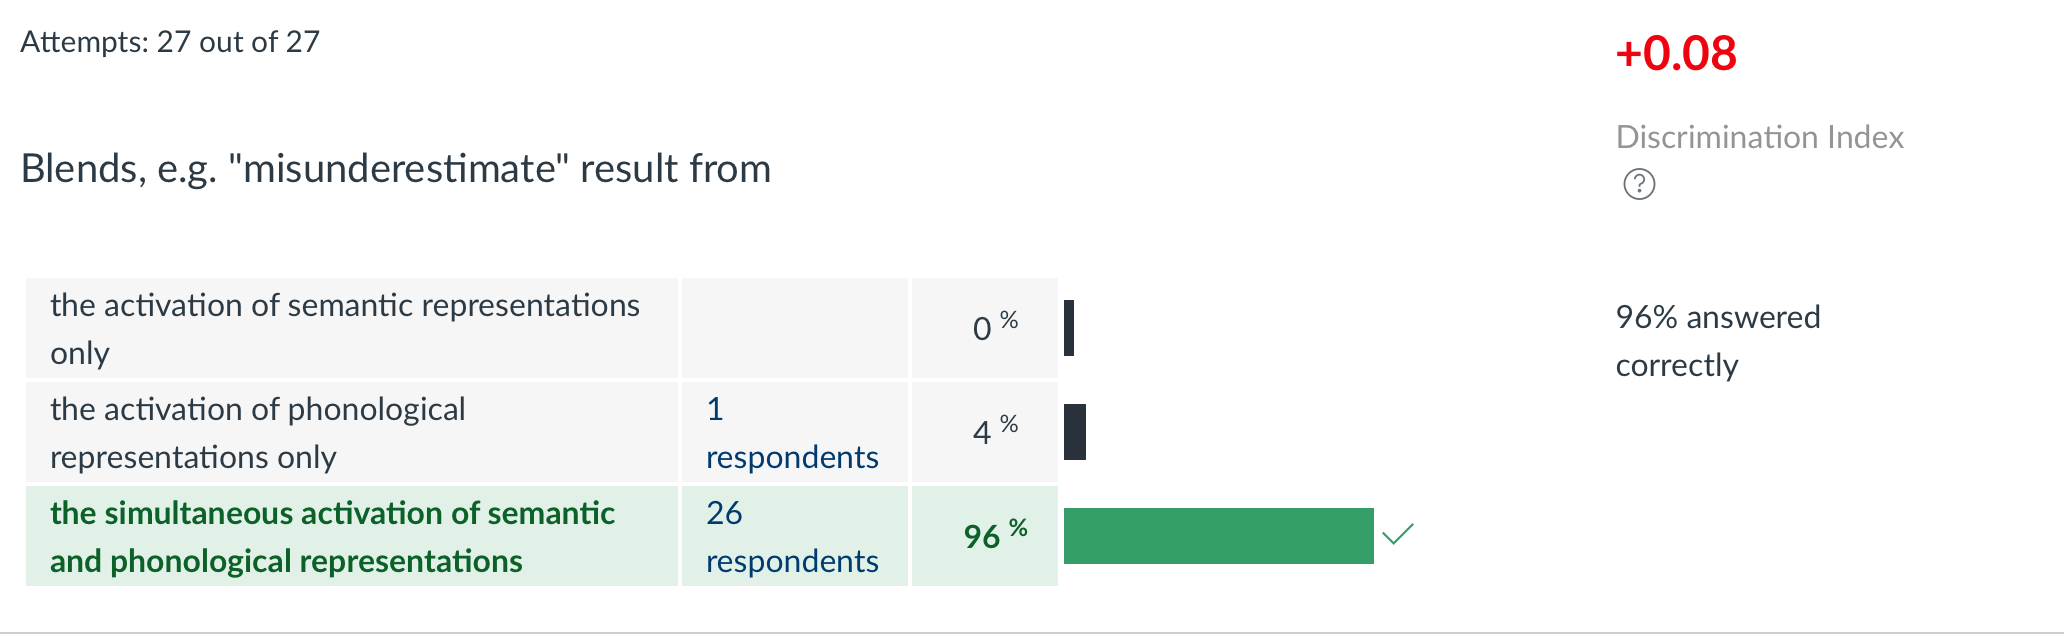The image size is (2064, 636).
Task: Click the "96% answered correctly" summary text
Action: coord(1717,341)
